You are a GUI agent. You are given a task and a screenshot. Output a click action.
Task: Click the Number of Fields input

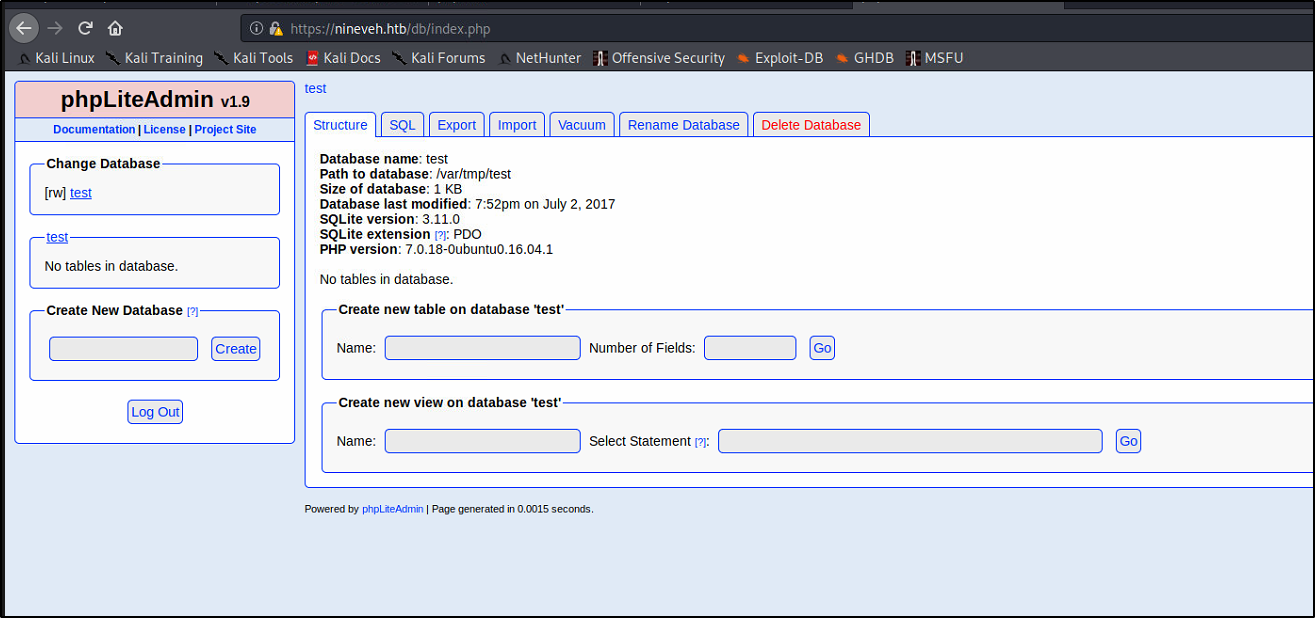click(x=750, y=348)
